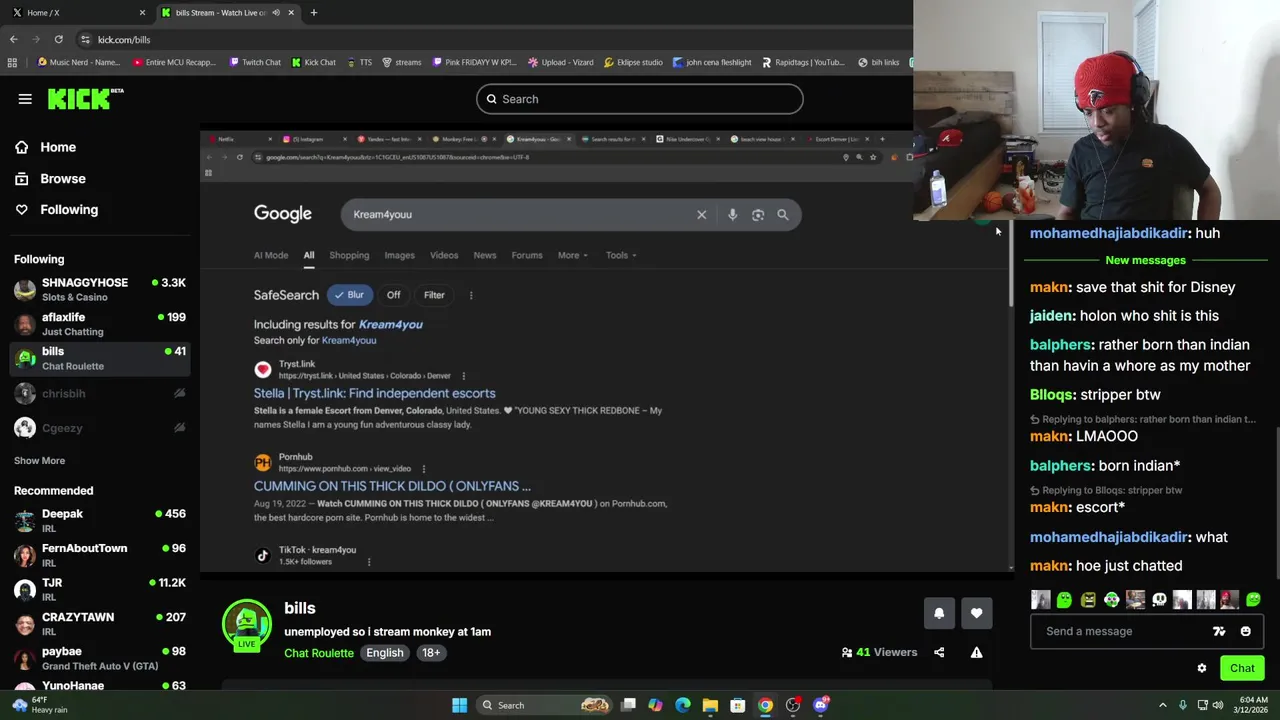Viewport: 1280px width, 720px height.
Task: Switch to the Home / X browser tab
Action: [76, 12]
